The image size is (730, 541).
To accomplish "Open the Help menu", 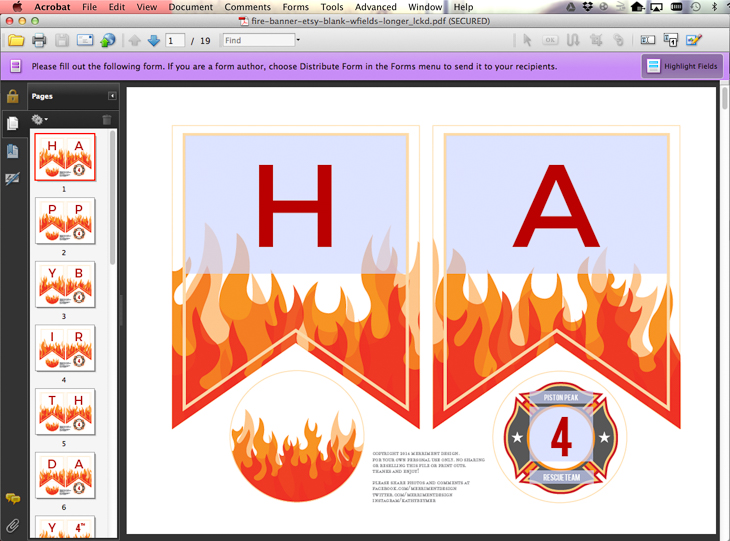I will pyautogui.click(x=463, y=7).
